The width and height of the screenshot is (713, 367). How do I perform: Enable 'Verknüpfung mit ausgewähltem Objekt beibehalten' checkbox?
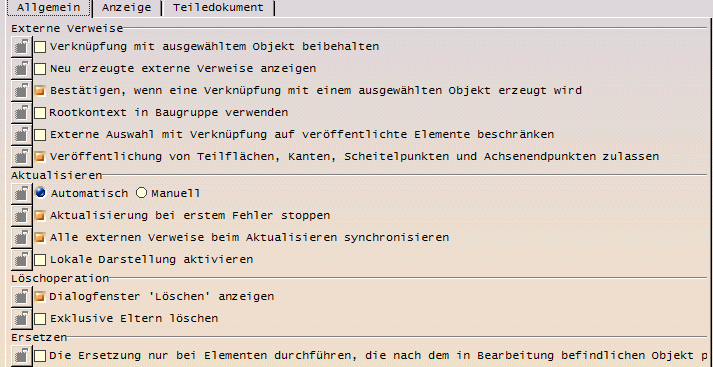pos(40,46)
